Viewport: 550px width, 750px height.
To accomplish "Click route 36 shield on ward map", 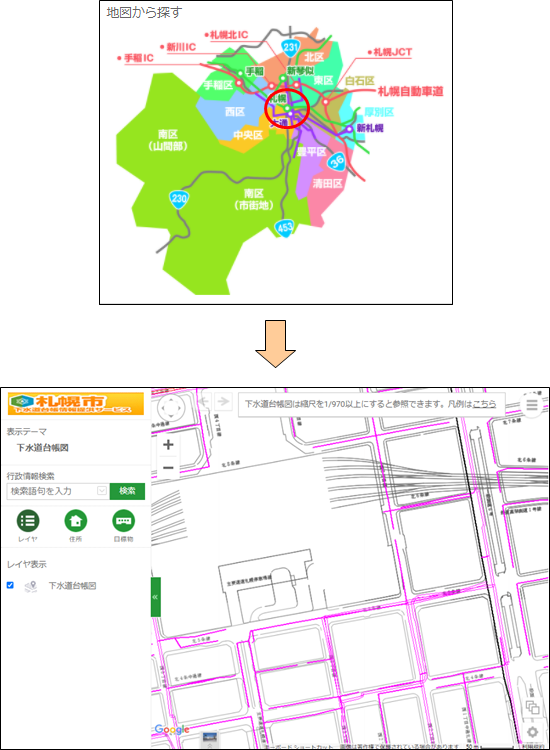I will [337, 161].
